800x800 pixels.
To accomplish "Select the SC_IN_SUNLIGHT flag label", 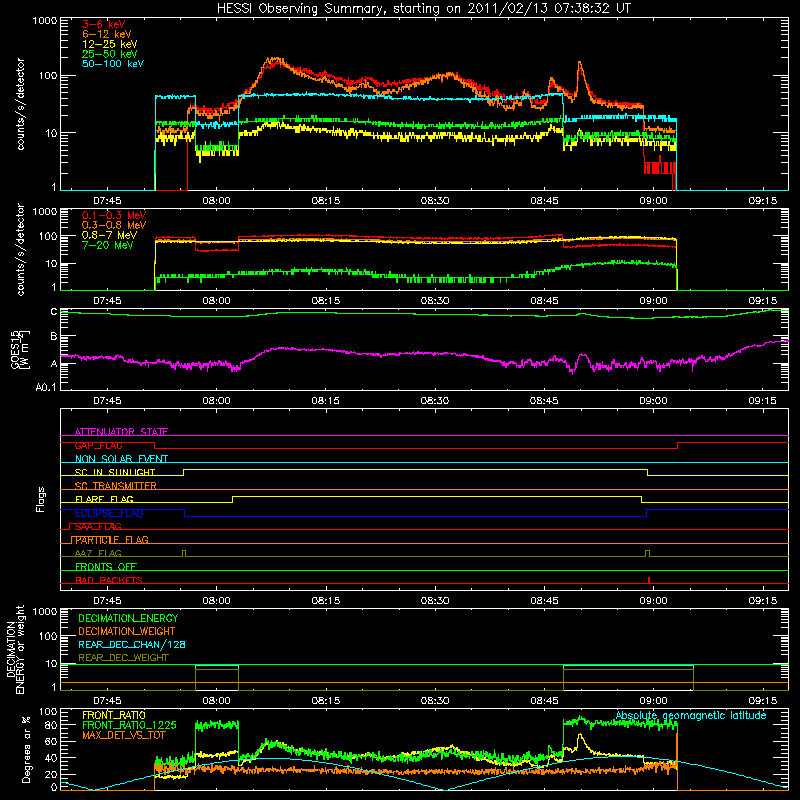I will tap(115, 472).
